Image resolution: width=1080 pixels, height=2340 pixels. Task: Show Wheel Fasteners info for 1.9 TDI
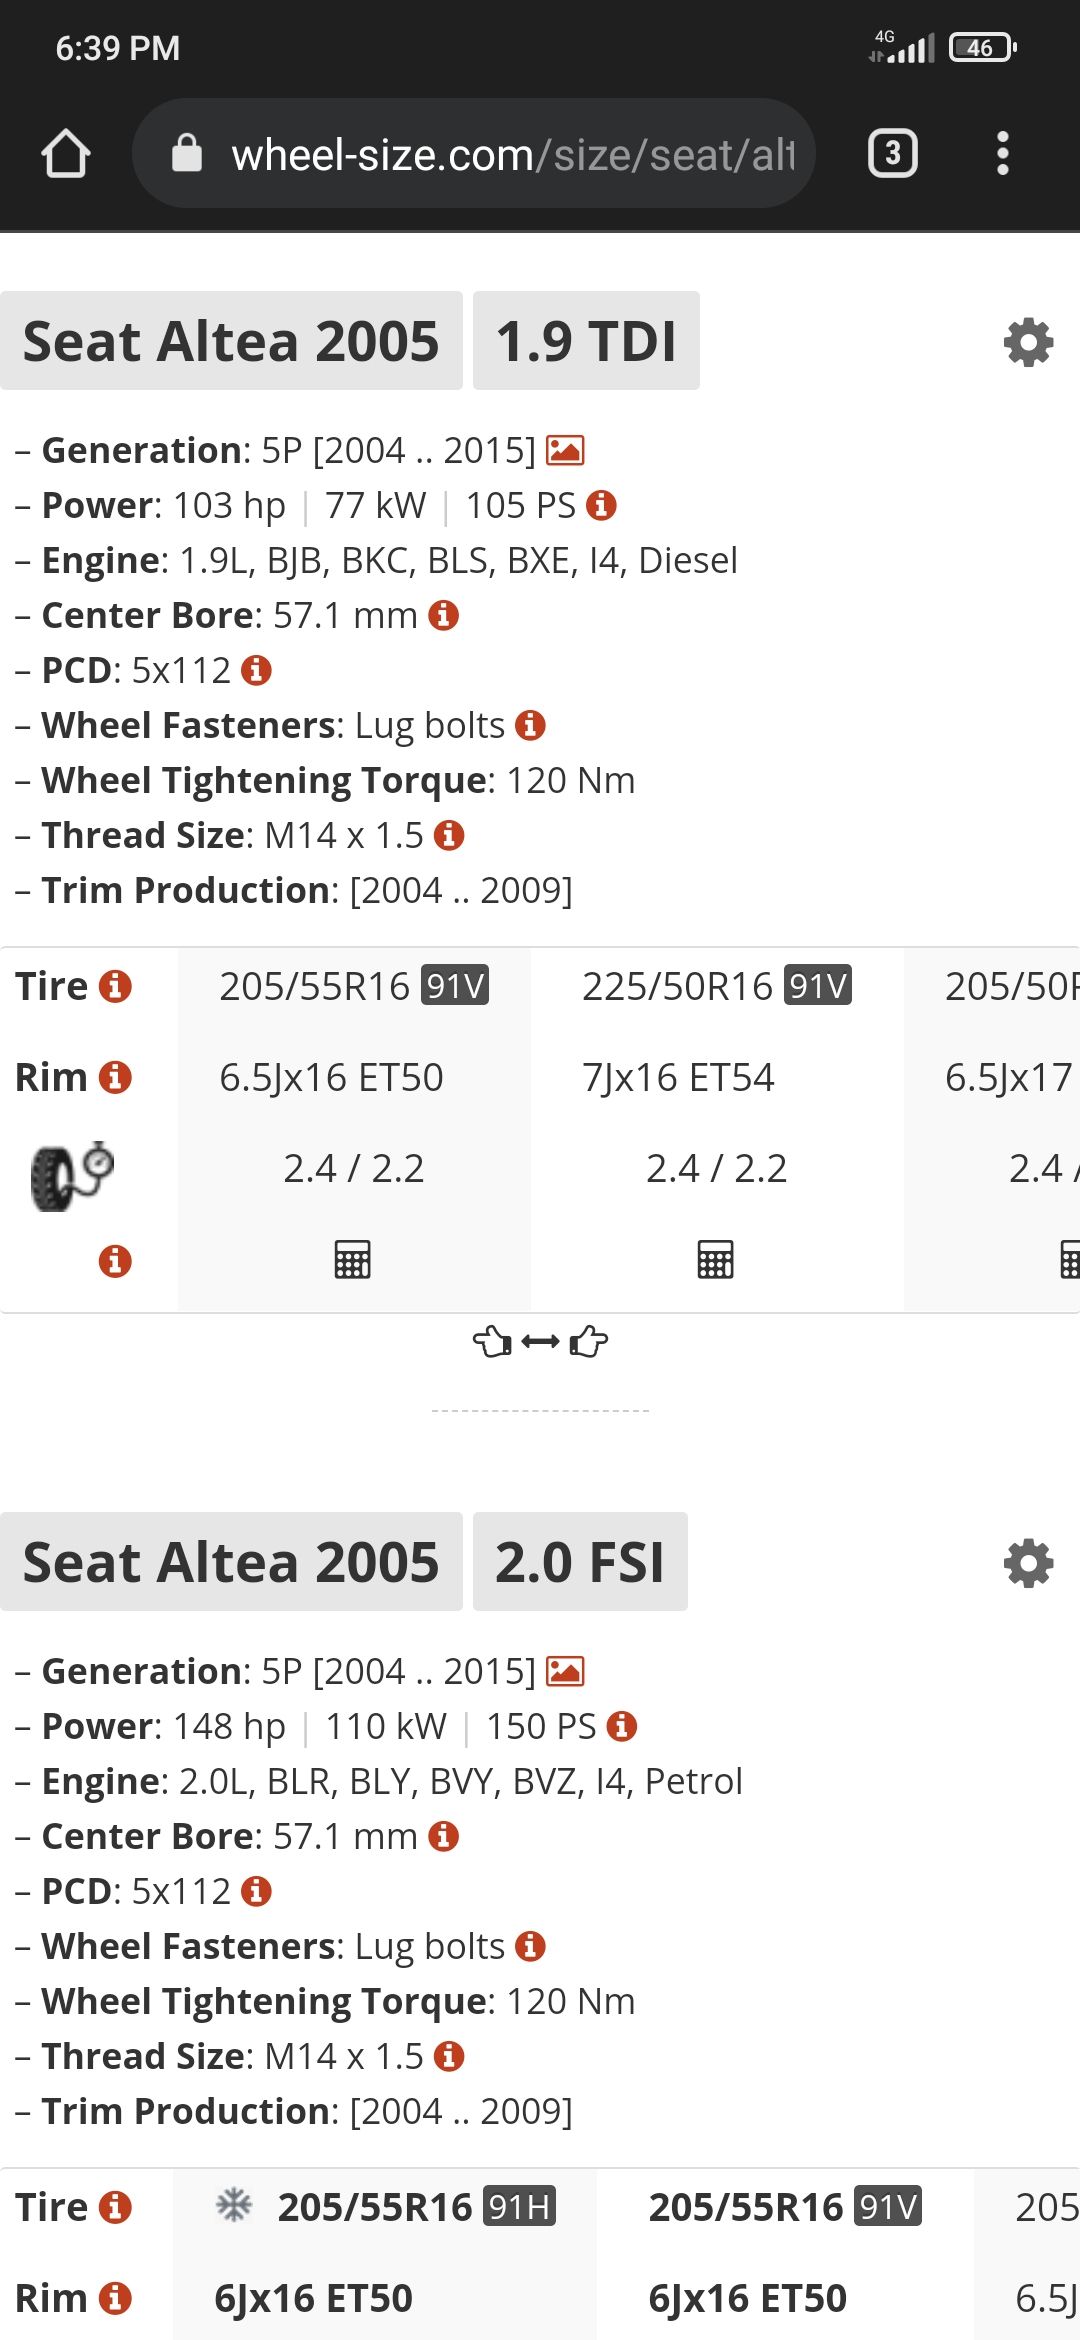click(530, 725)
